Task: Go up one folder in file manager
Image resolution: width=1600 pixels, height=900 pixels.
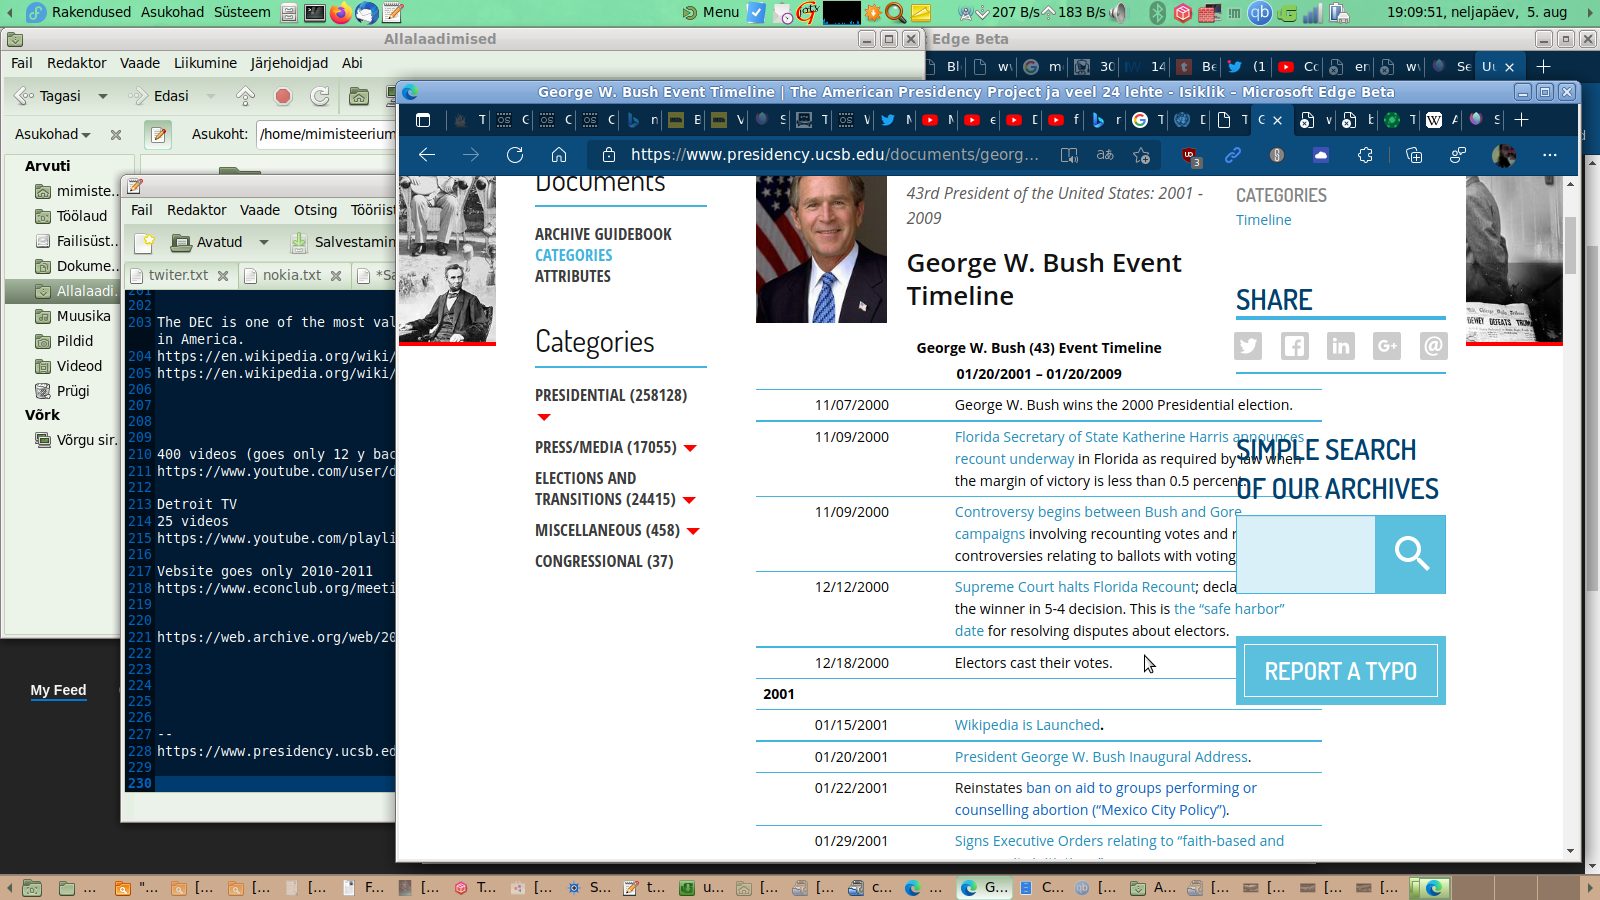Action: 245,96
